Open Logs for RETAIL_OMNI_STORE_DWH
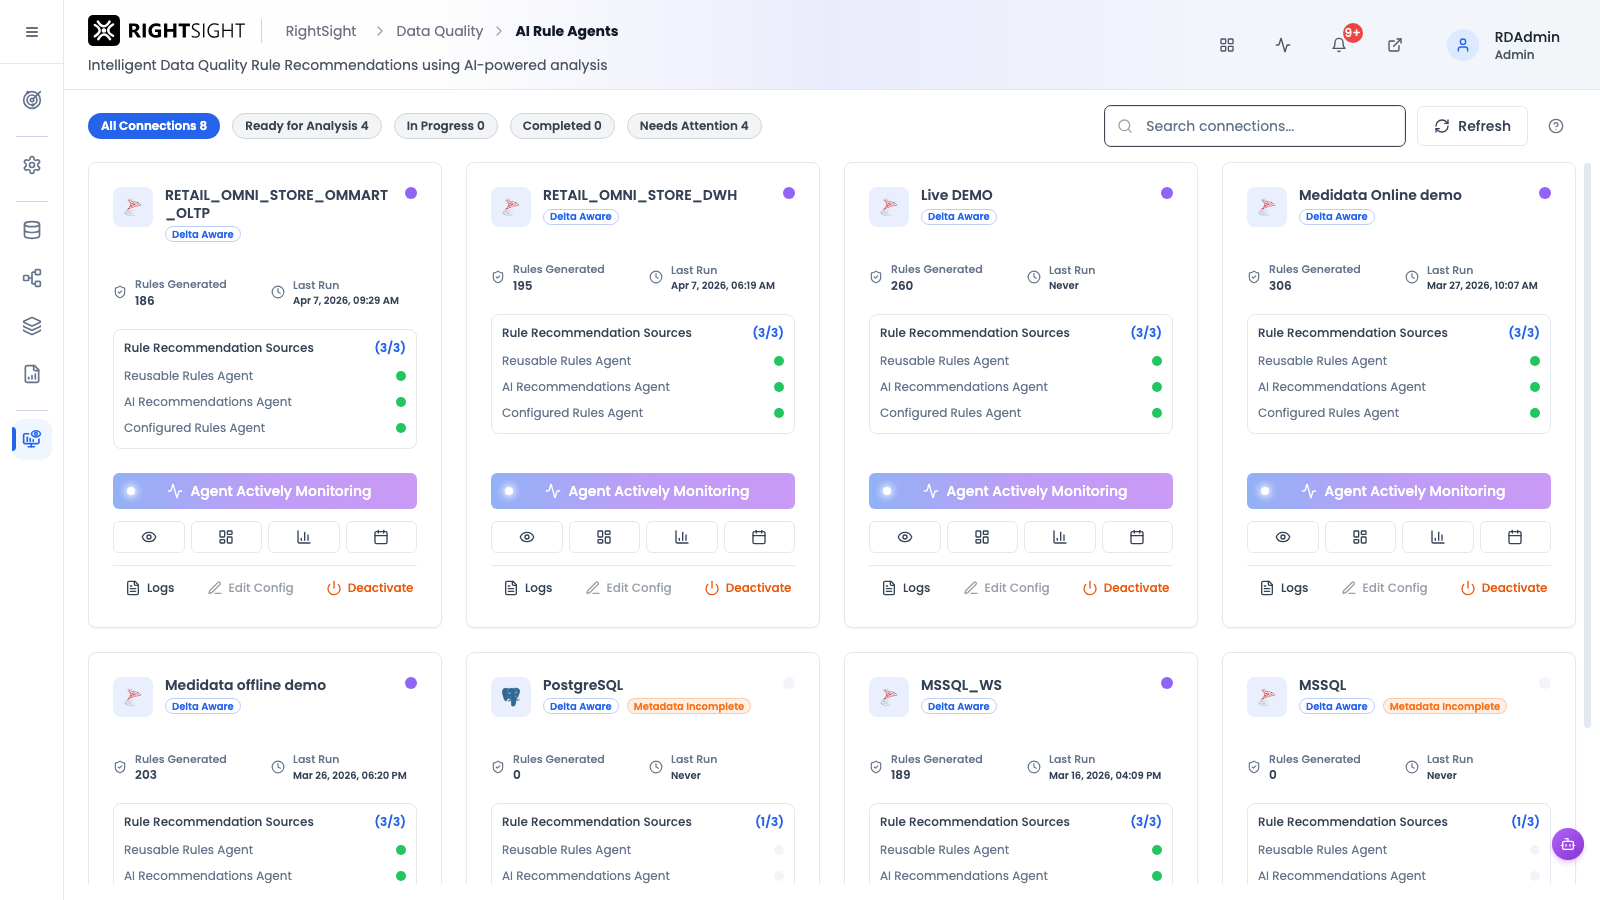Image resolution: width=1600 pixels, height=900 pixels. point(528,588)
